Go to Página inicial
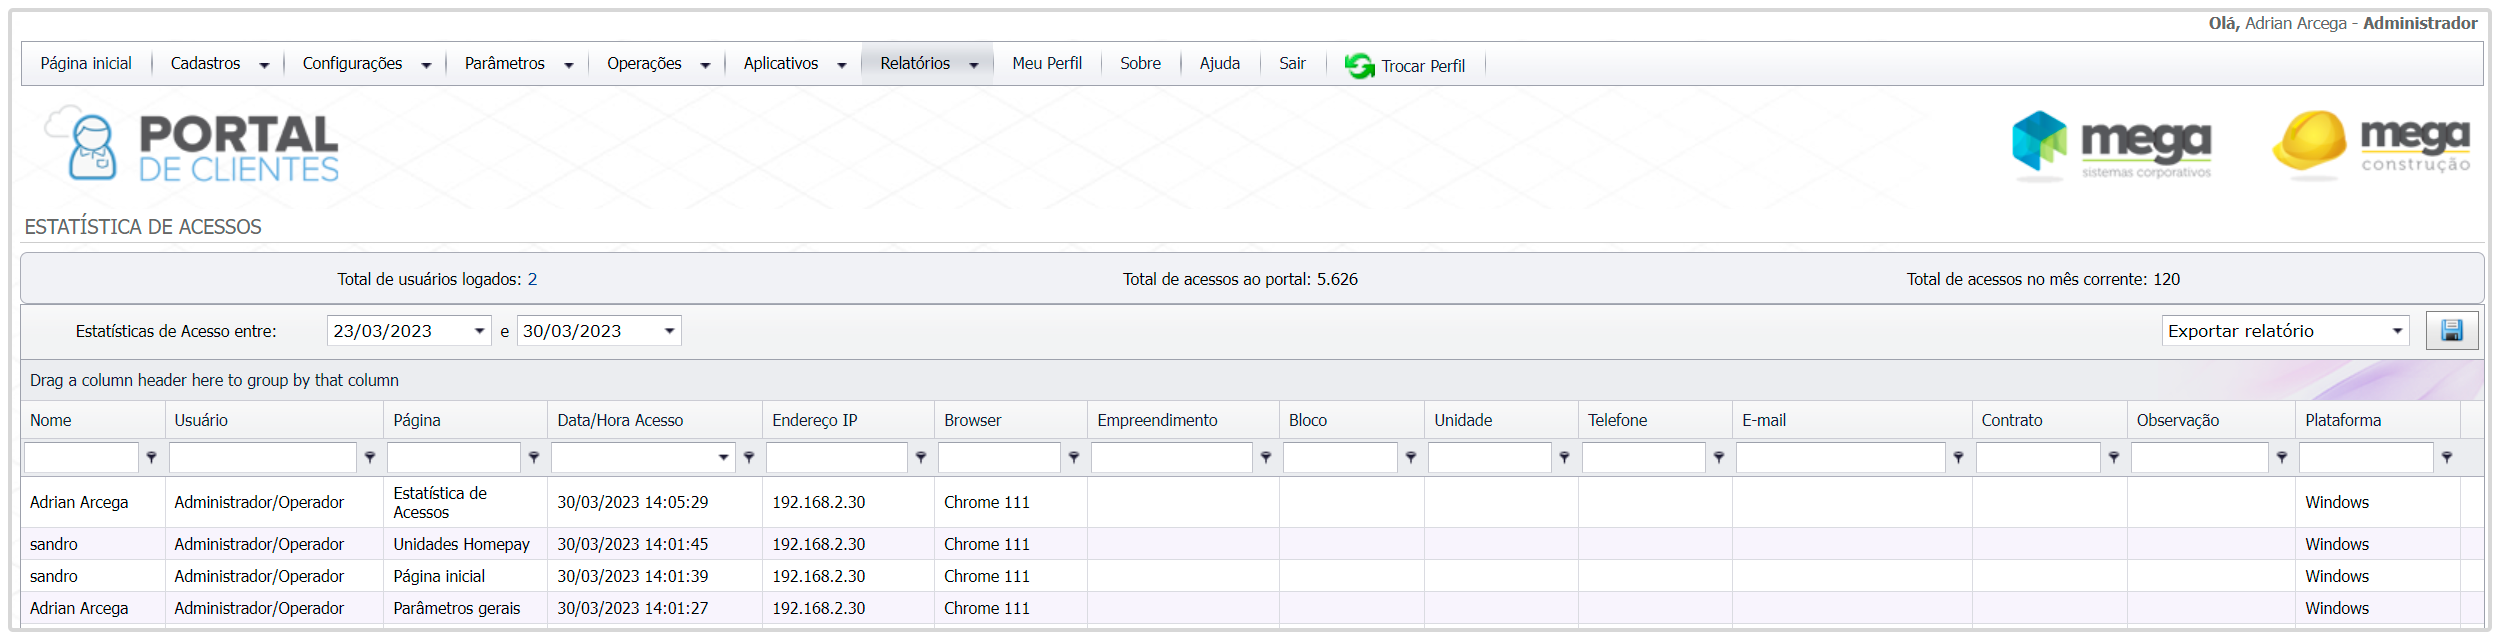Viewport: 2504px width, 640px height. (86, 64)
